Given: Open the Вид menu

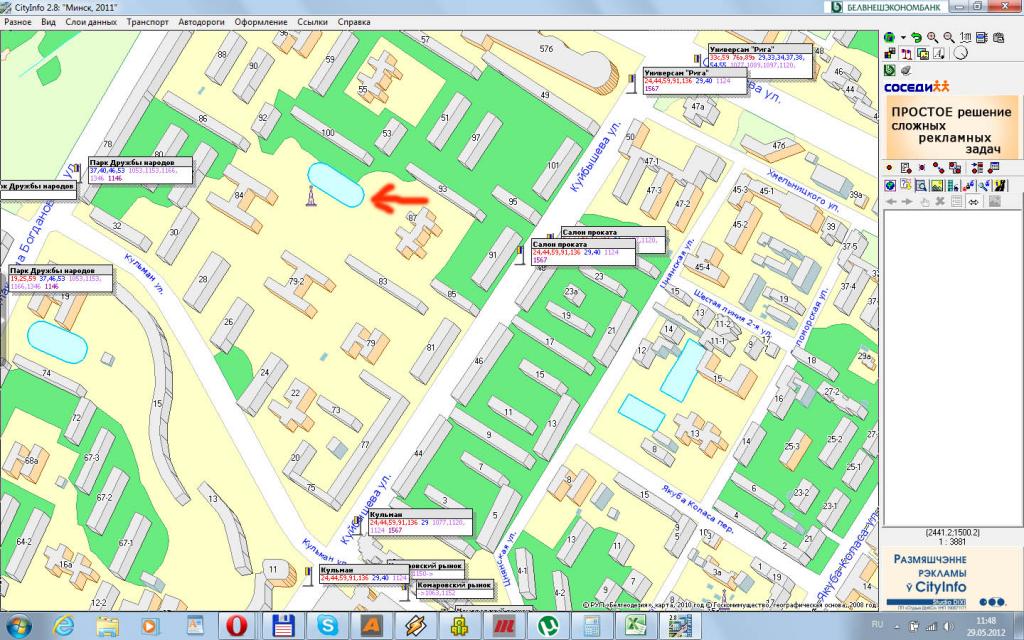Looking at the screenshot, I should (x=48, y=22).
